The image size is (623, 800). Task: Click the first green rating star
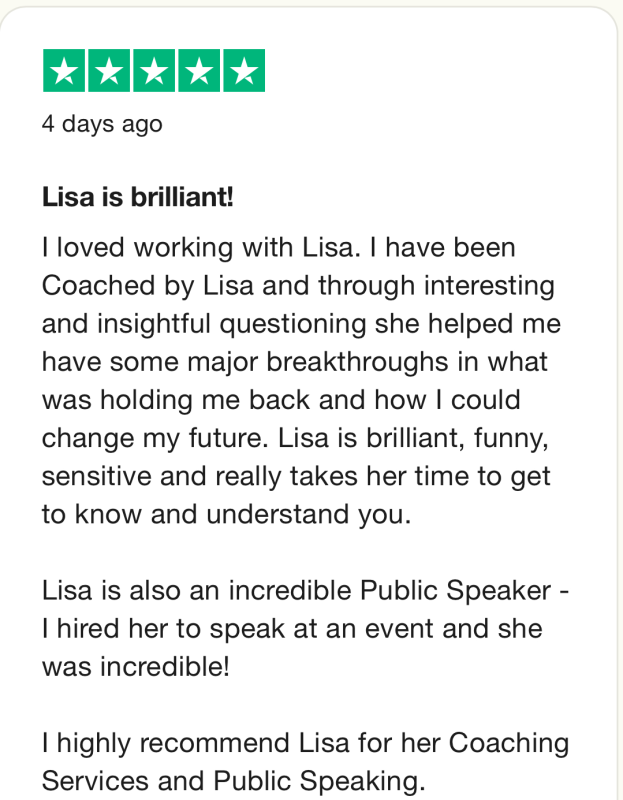(x=64, y=70)
